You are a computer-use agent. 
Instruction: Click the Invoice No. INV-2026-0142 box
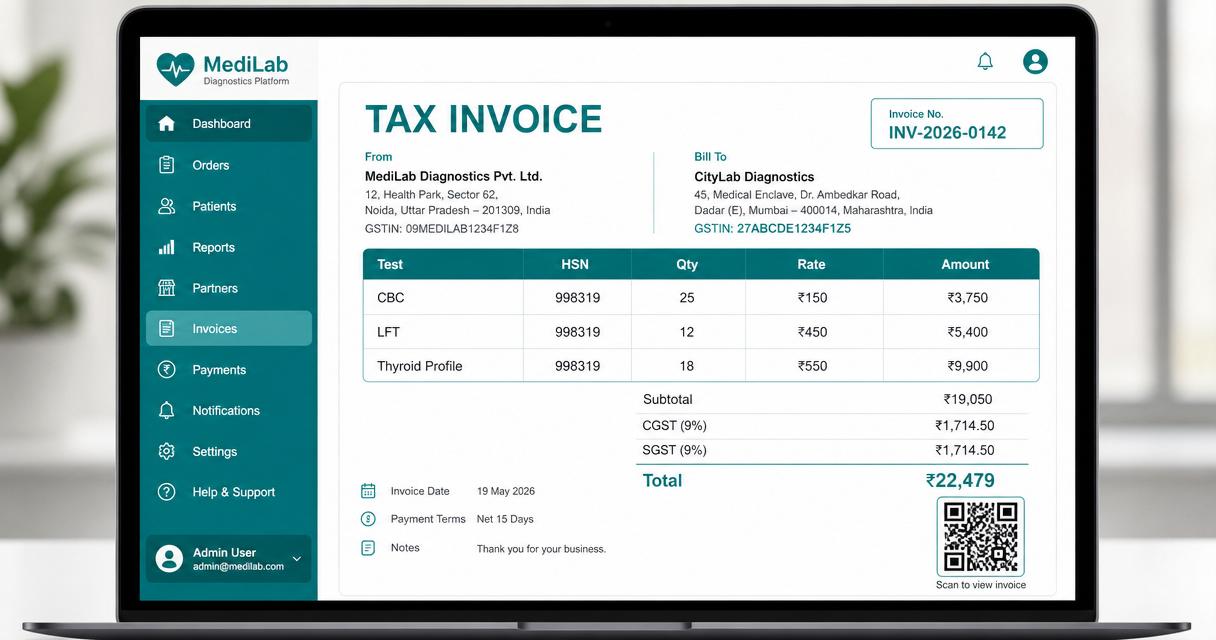957,124
